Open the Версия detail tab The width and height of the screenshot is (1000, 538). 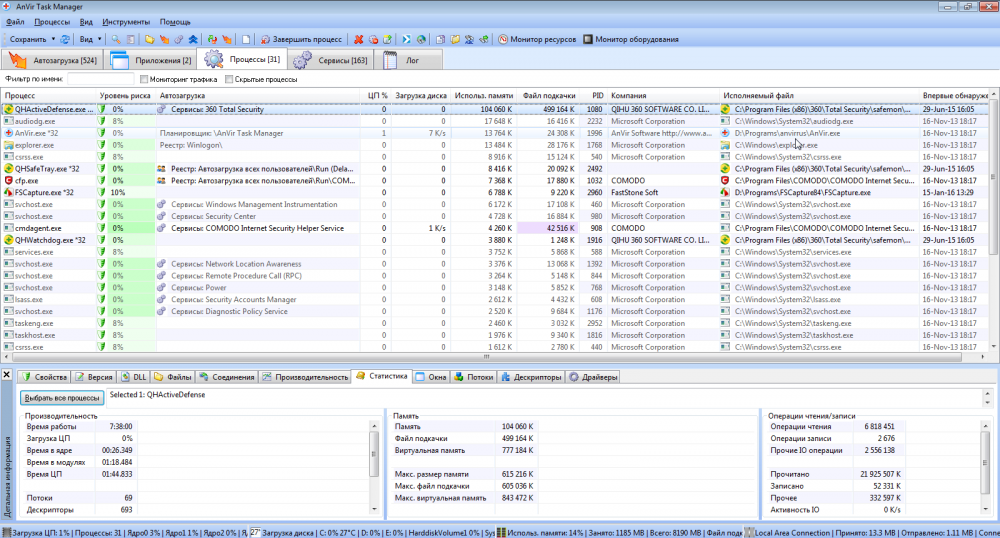(x=94, y=377)
